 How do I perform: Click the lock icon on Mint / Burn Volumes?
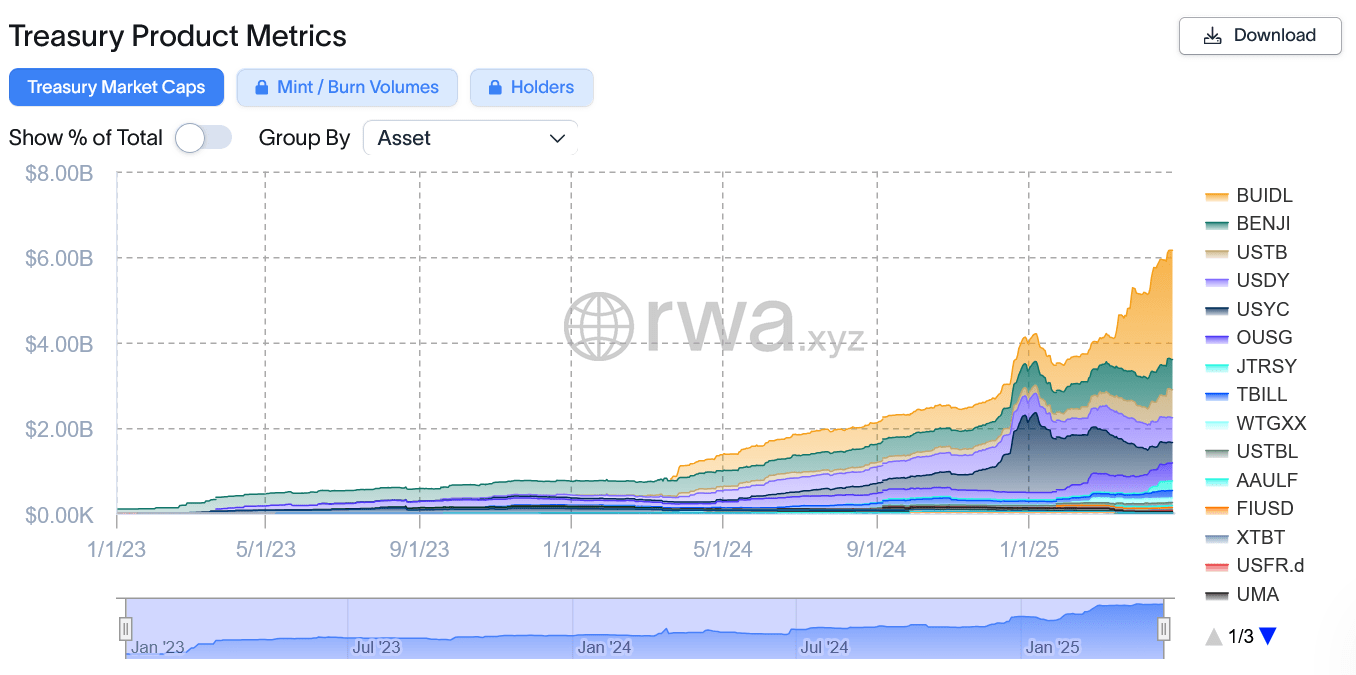tap(261, 88)
